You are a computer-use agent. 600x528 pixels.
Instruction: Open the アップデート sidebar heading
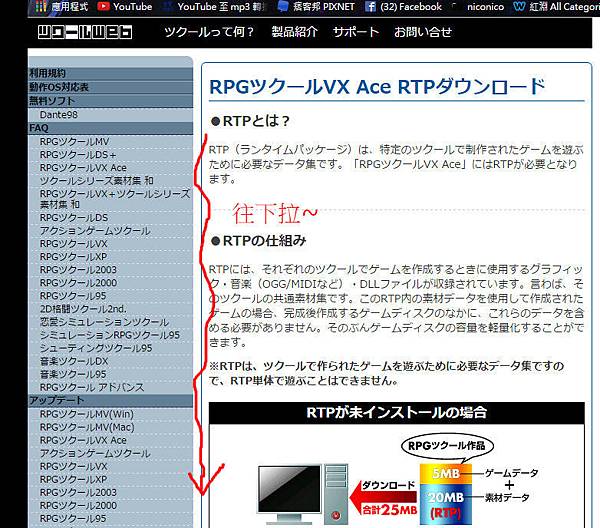tap(111, 401)
